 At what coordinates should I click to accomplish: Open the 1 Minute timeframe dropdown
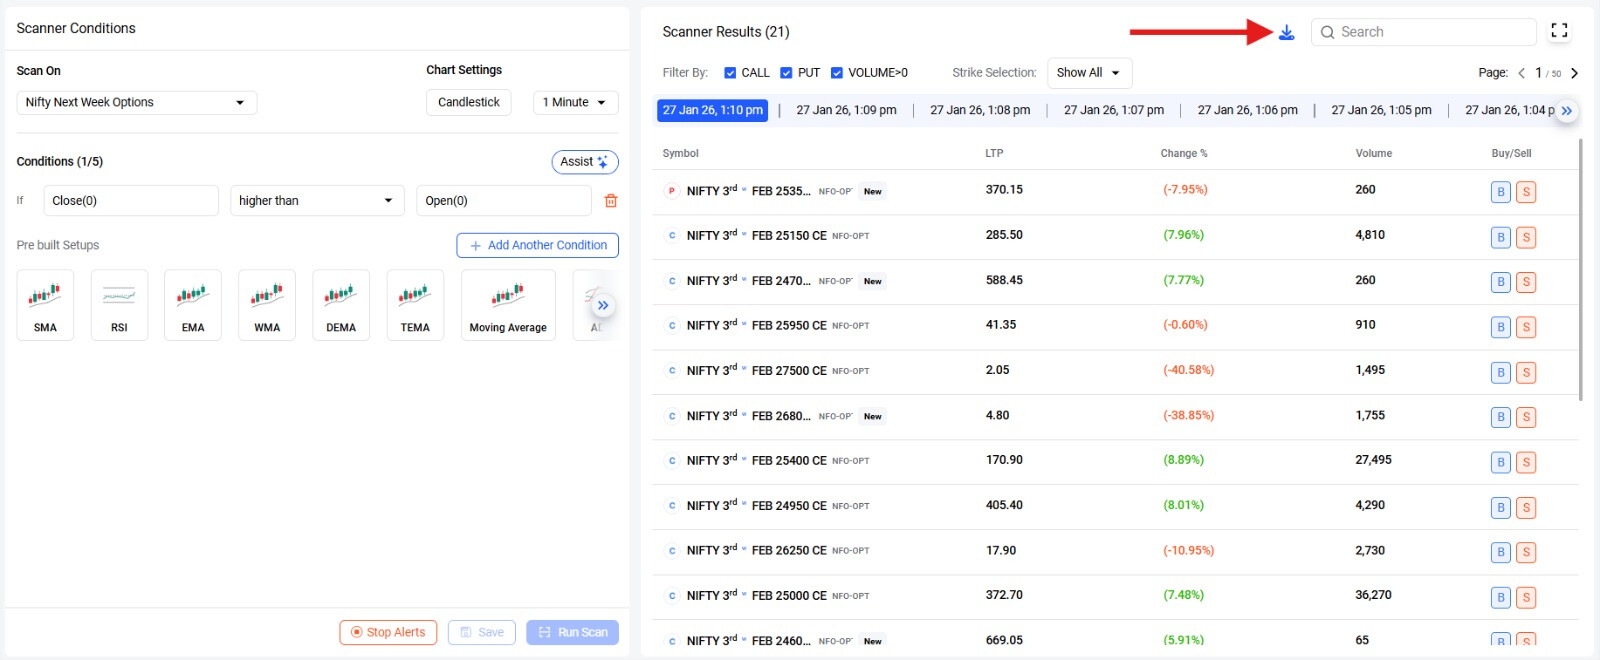[575, 103]
